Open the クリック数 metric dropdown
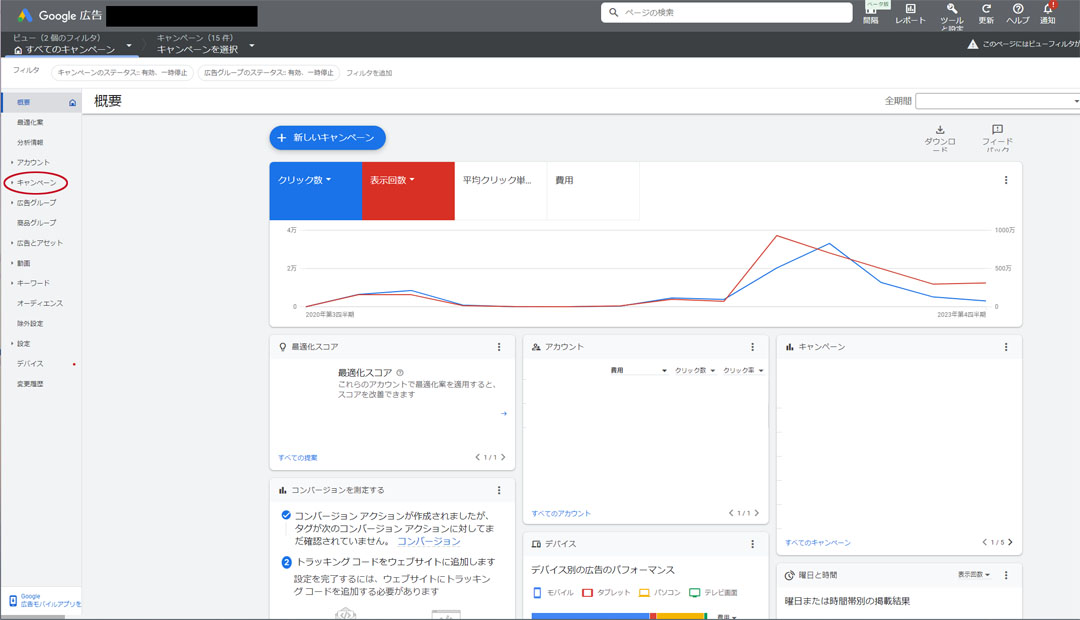 pyautogui.click(x=305, y=181)
